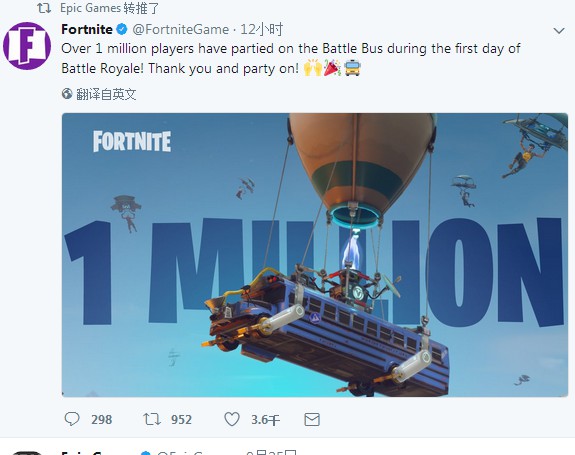View the 1 MILLION Battle Bus image
The width and height of the screenshot is (575, 455).
315,255
